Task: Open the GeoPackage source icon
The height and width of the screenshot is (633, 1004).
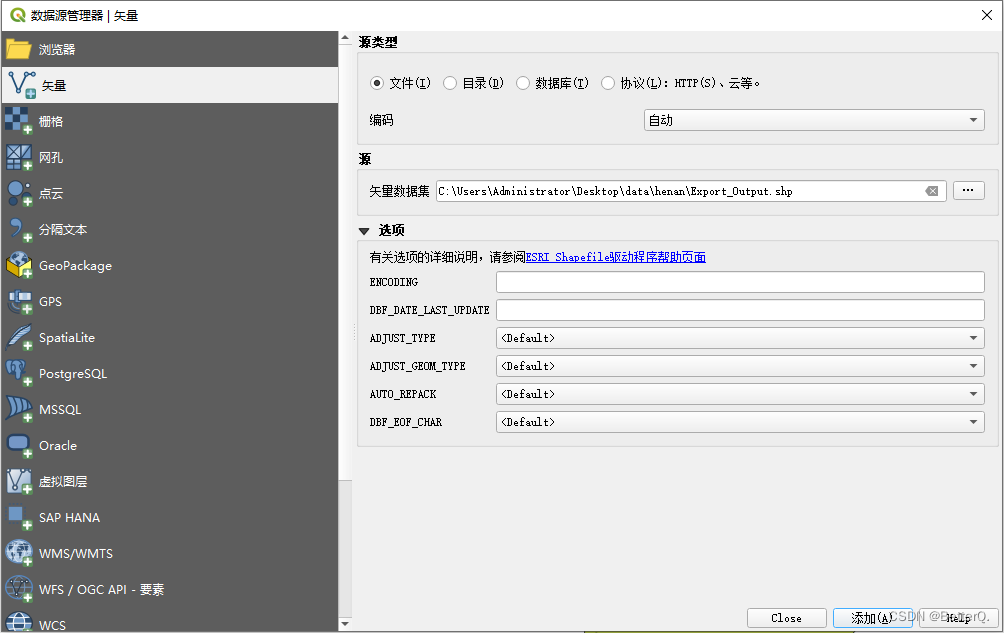Action: click(x=19, y=265)
